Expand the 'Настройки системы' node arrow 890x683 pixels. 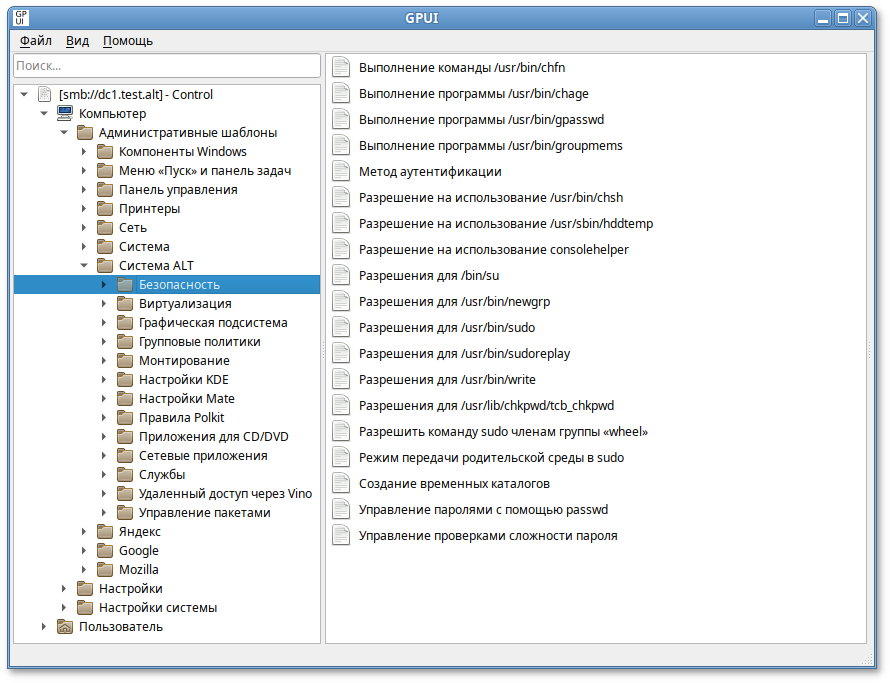coord(64,608)
